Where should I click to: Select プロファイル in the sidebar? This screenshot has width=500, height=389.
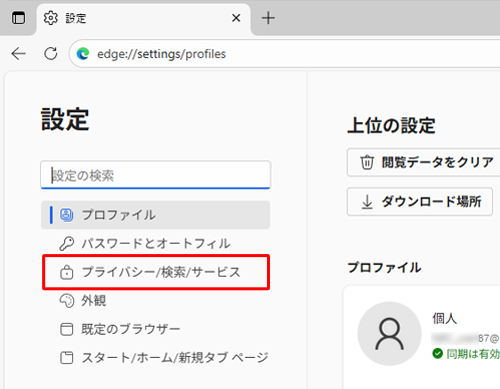click(155, 215)
